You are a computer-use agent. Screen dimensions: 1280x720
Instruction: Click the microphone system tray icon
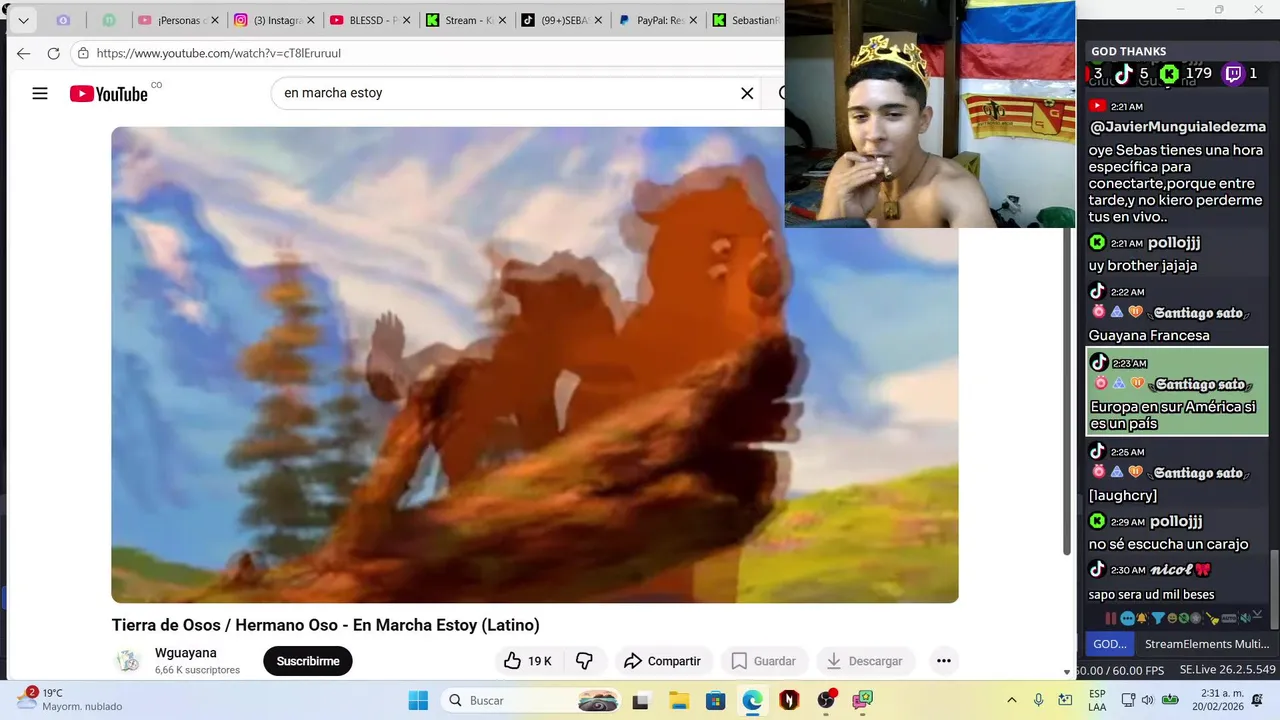pos(1039,700)
